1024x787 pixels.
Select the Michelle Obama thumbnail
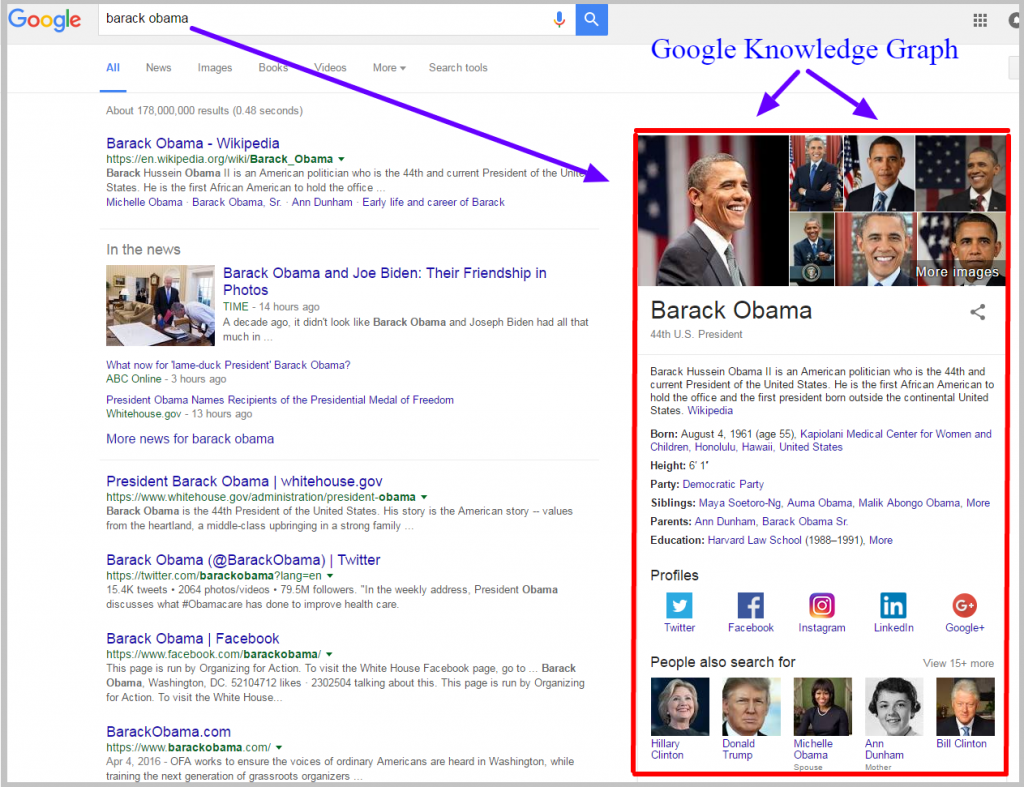point(822,707)
